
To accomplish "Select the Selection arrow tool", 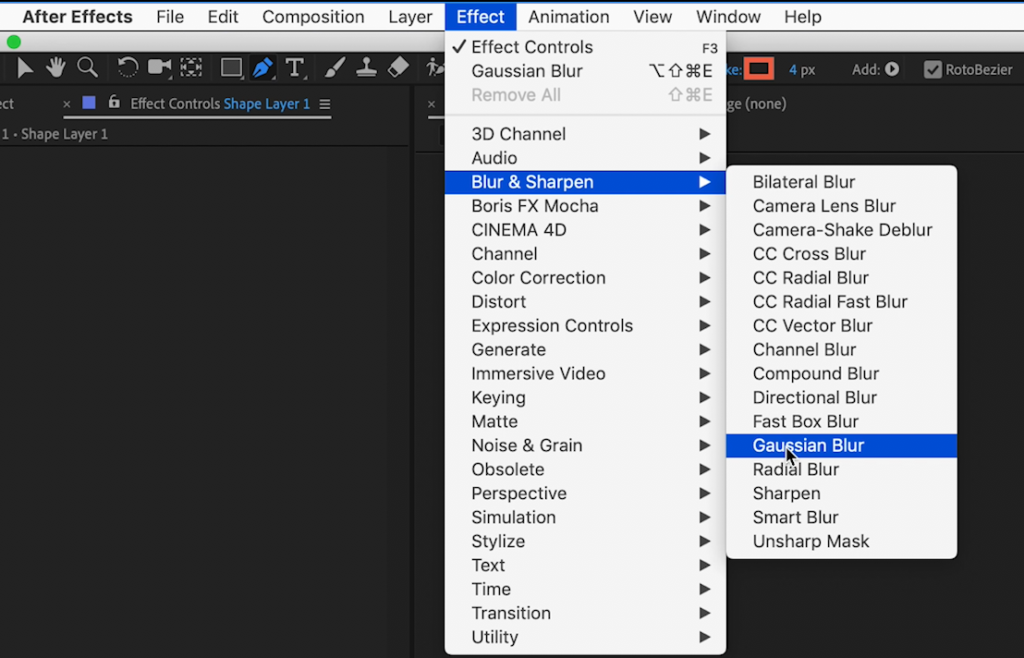I will [26, 68].
